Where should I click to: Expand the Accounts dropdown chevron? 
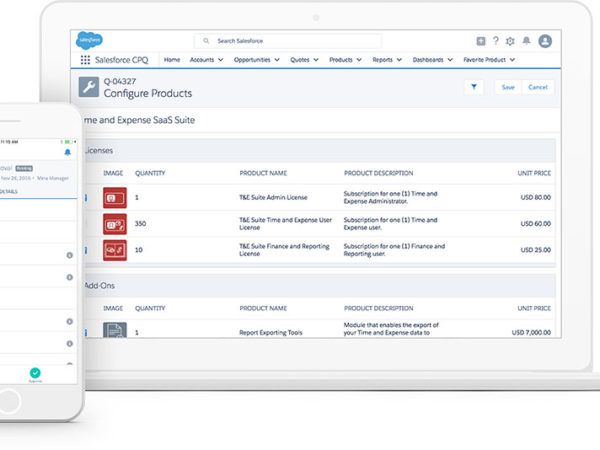pyautogui.click(x=221, y=60)
